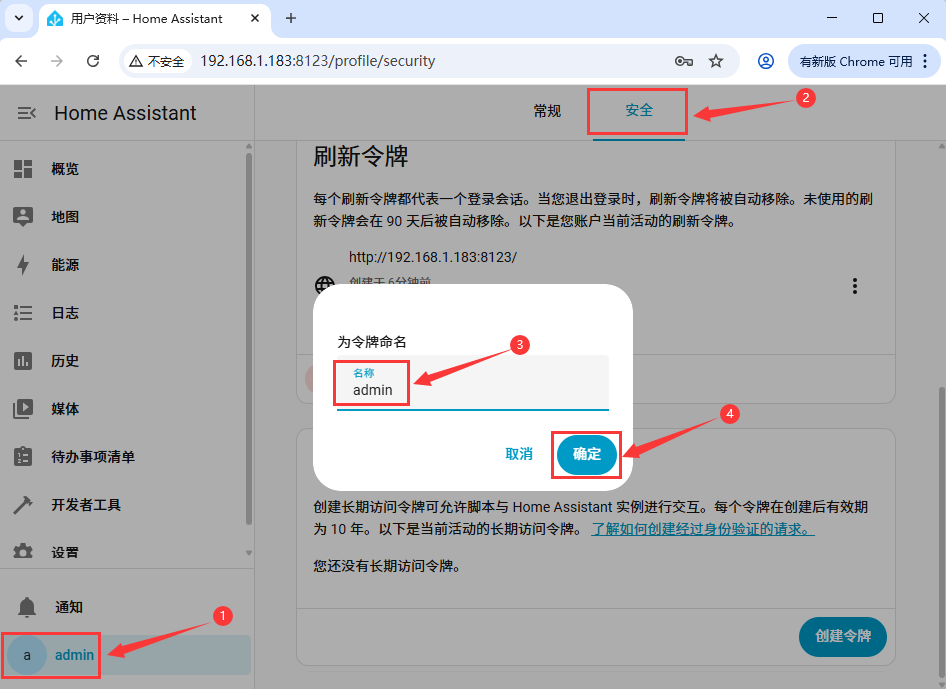
Task: Open the 概览 overview dashboard icon
Action: (x=23, y=169)
